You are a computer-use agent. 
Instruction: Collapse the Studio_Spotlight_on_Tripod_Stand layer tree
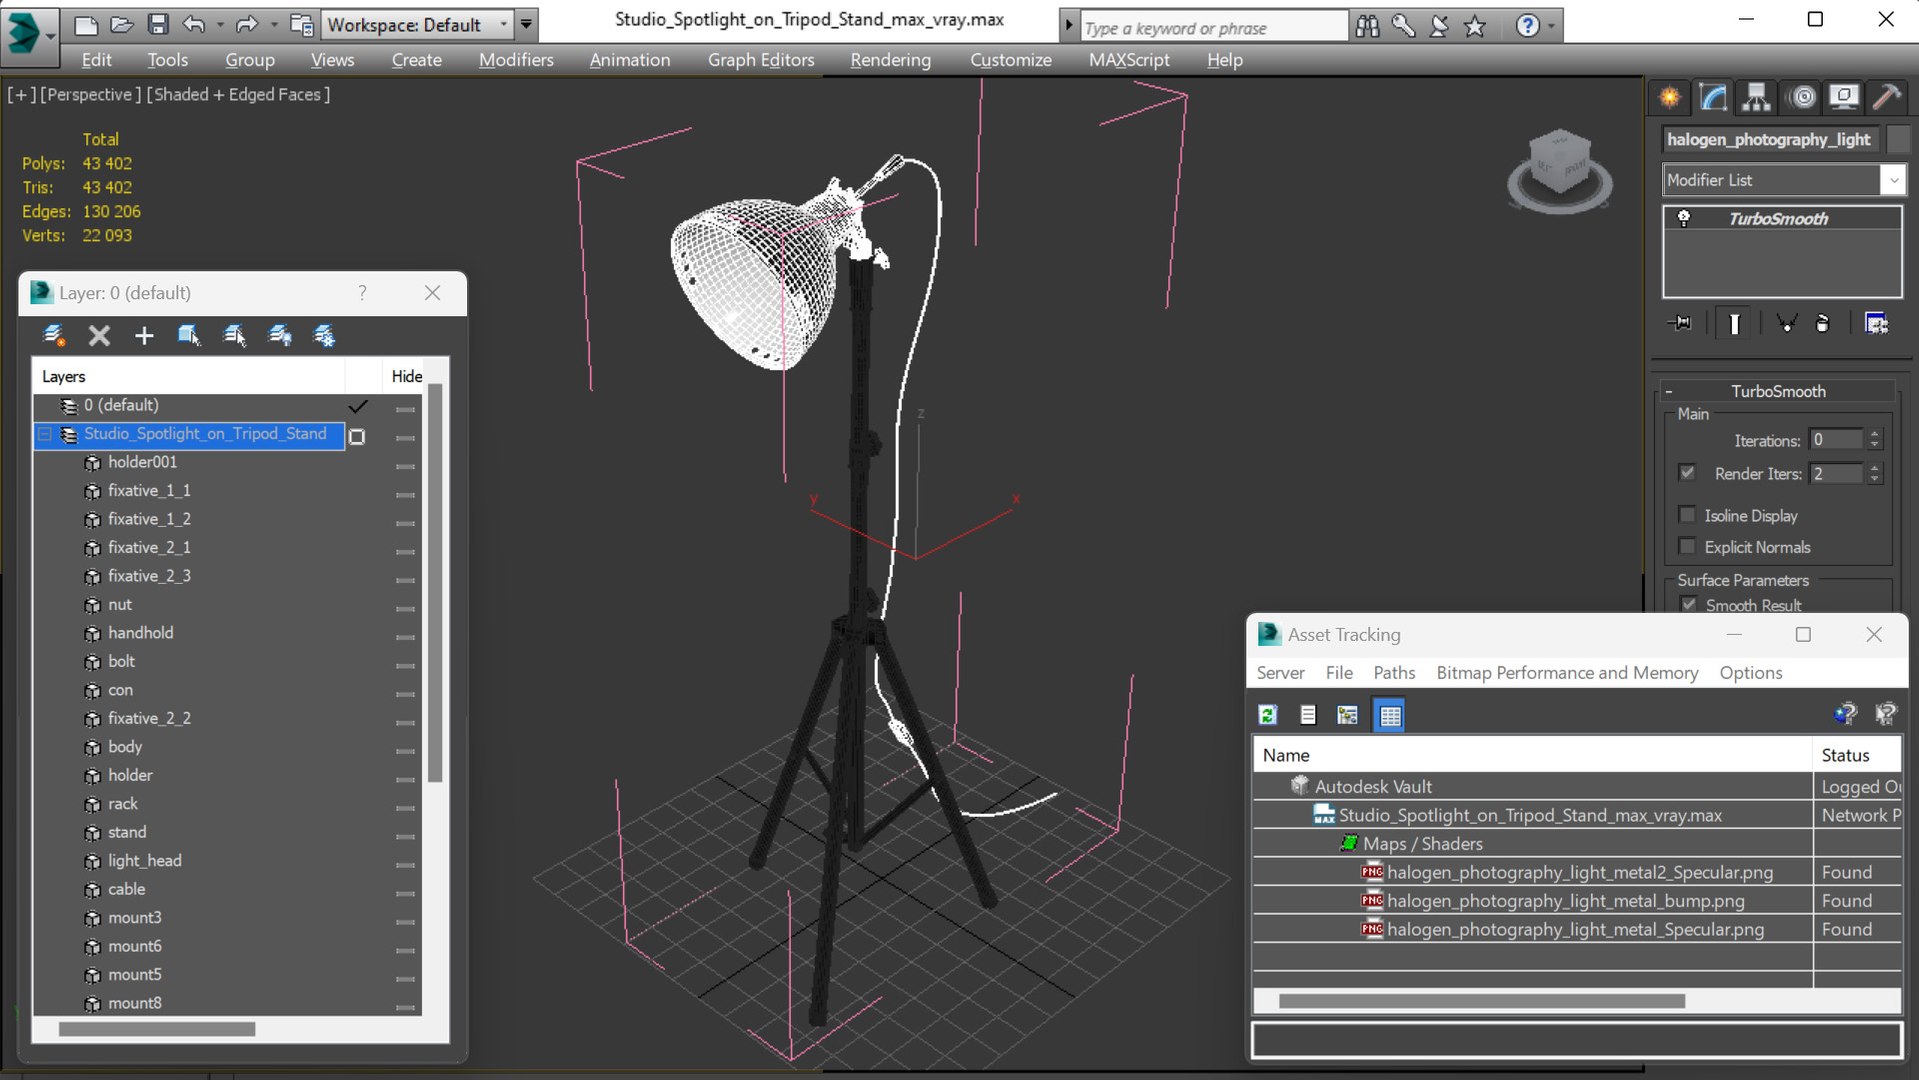coord(45,434)
